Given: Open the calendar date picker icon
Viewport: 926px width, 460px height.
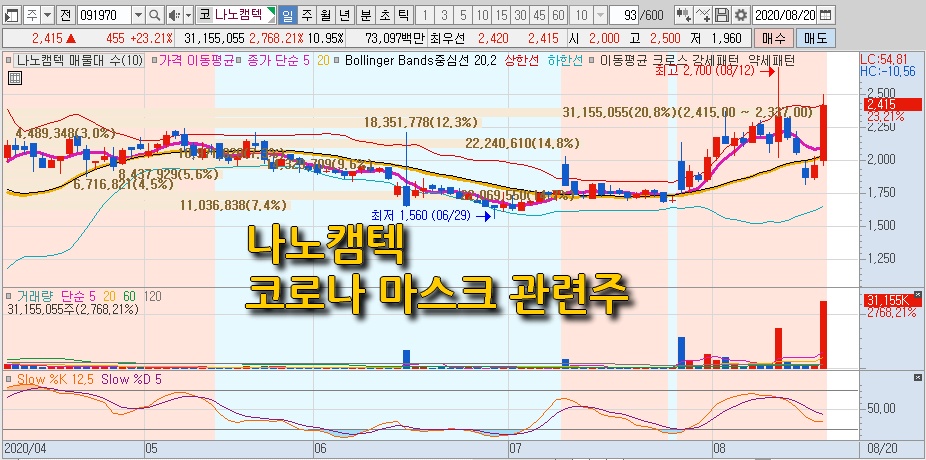Looking at the screenshot, I should tap(827, 15).
